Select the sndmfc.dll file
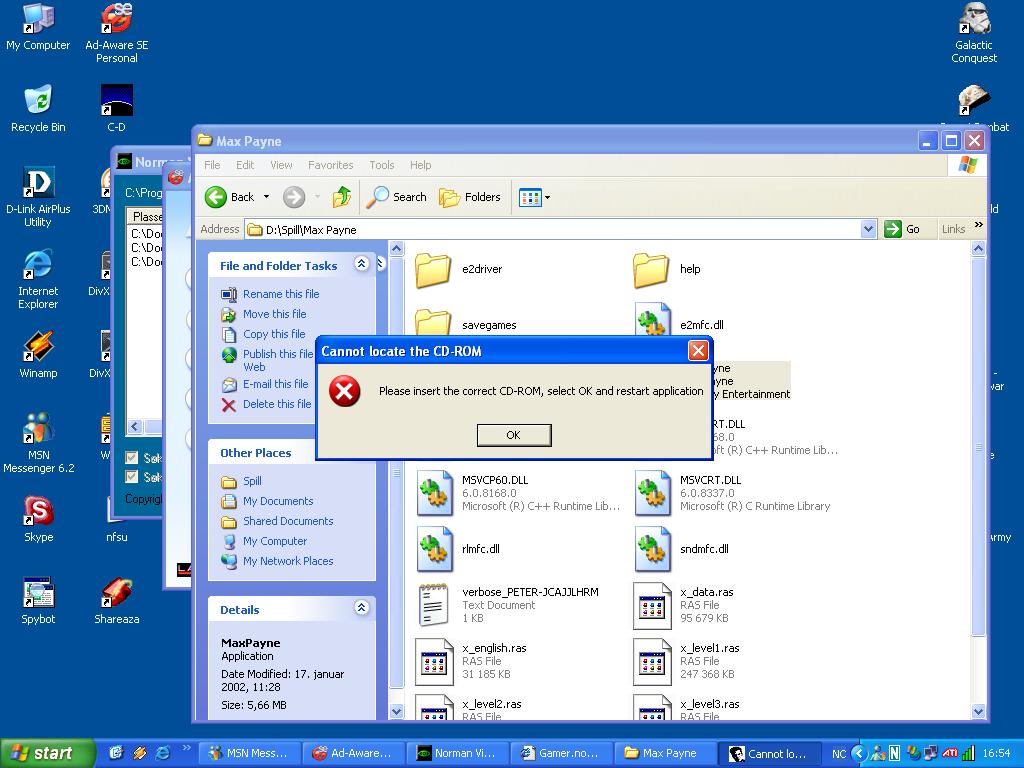Viewport: 1024px width, 768px height. tap(681, 549)
